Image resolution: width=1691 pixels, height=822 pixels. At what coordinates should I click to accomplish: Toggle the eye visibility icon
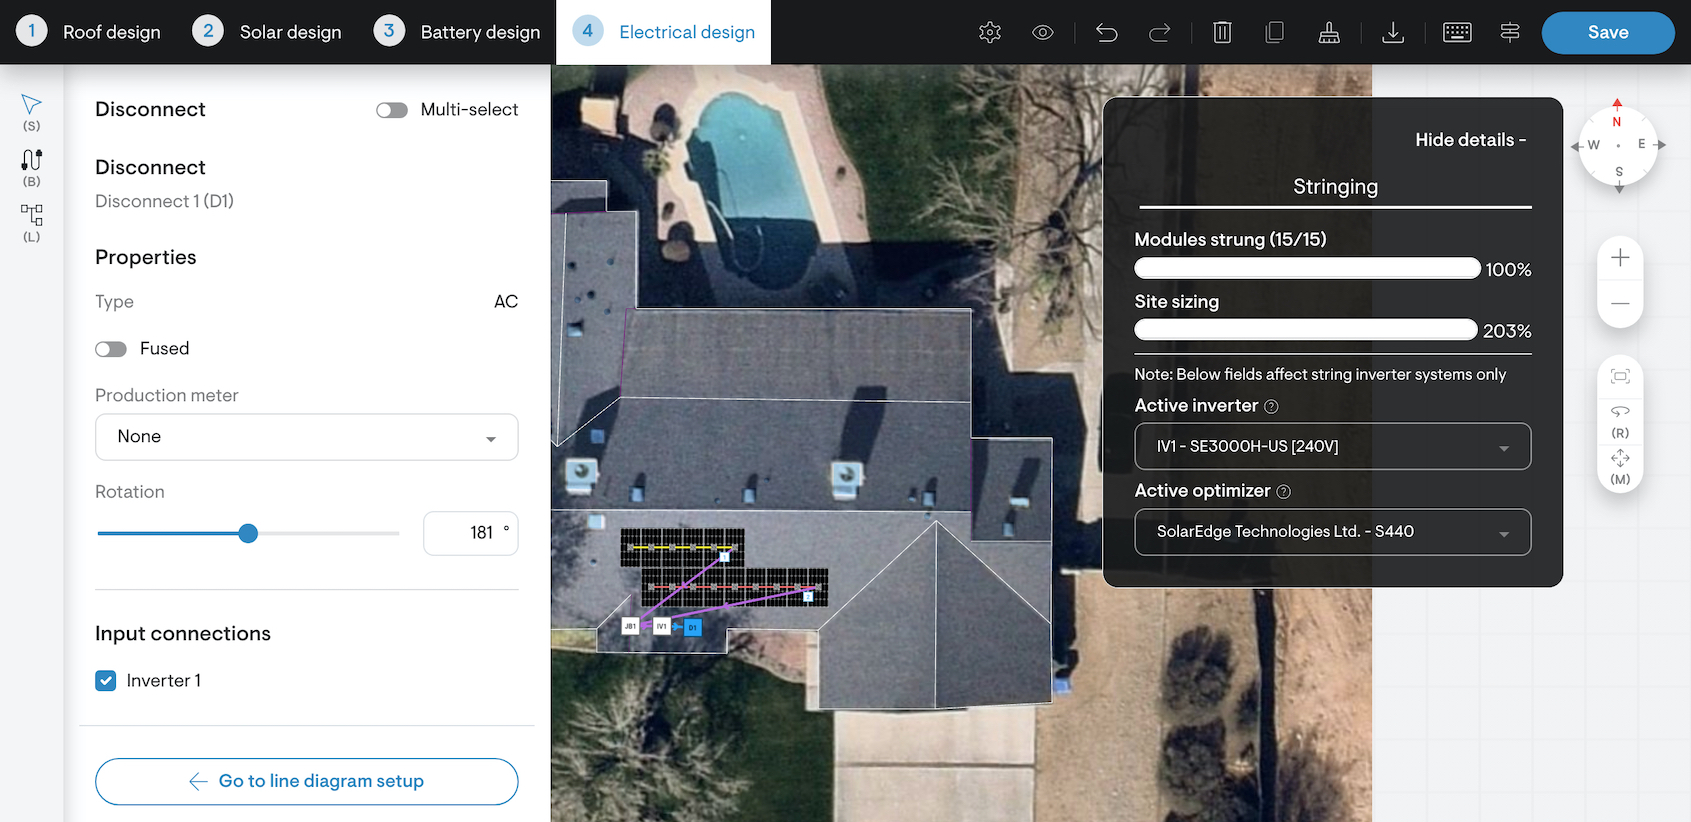1042,32
